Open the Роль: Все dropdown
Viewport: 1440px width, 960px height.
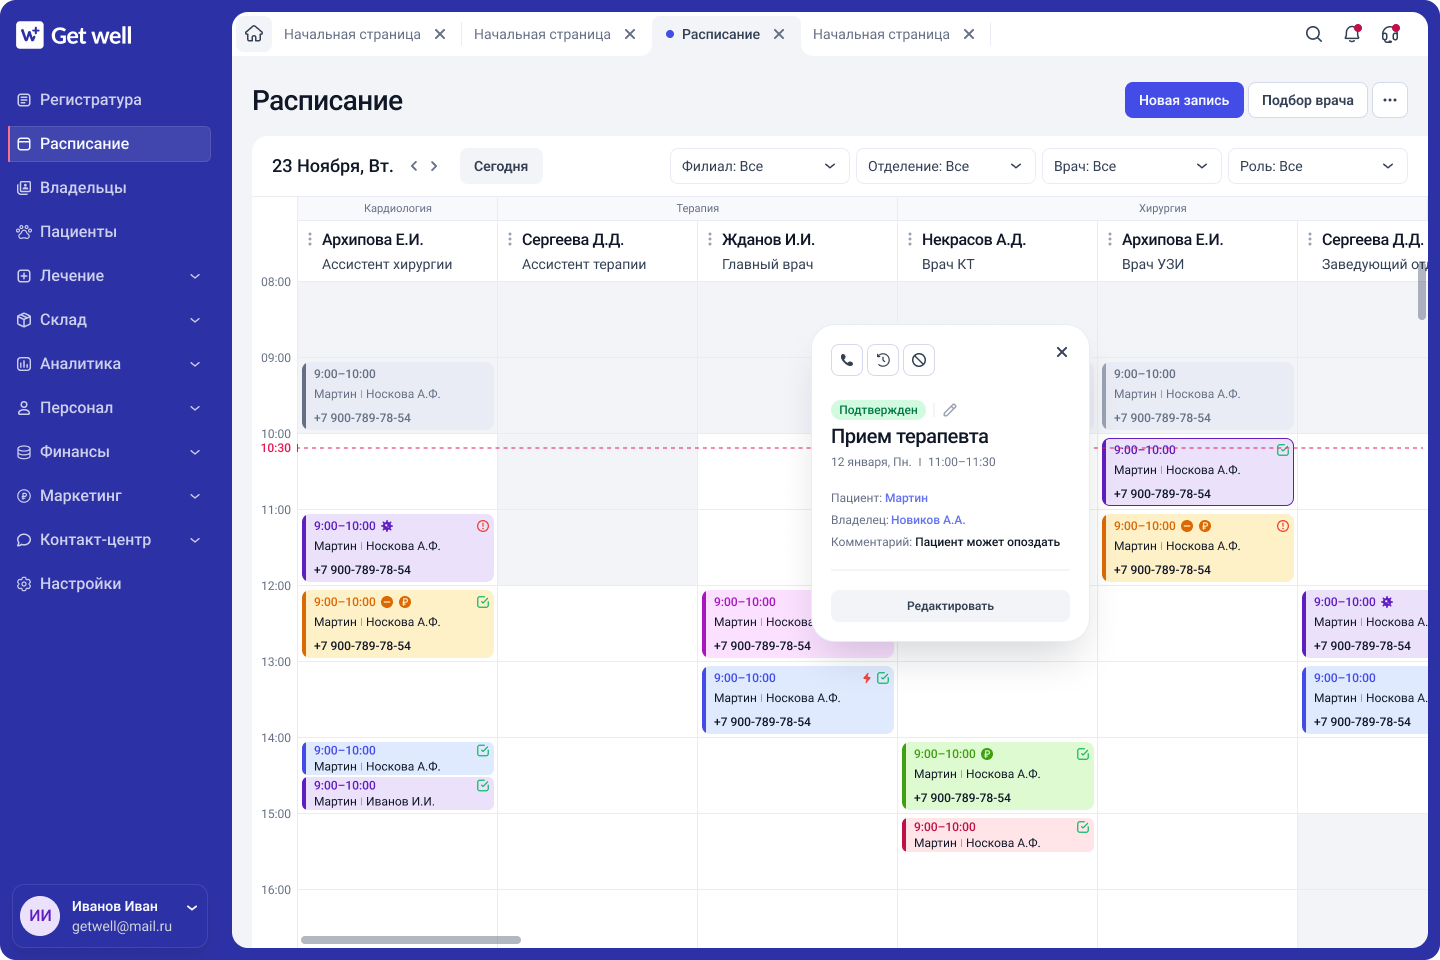(1318, 166)
